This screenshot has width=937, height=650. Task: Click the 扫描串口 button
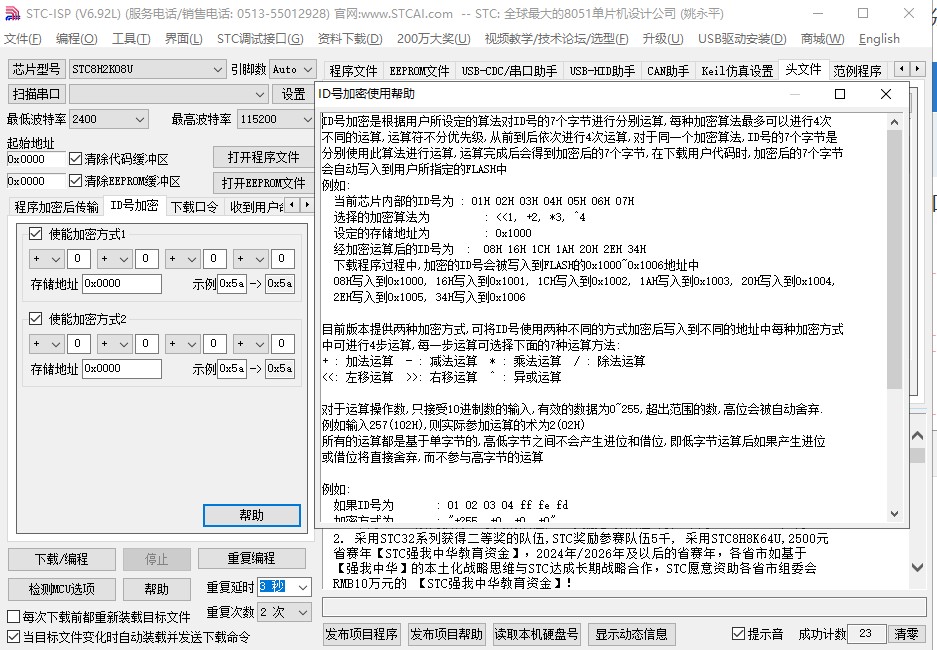[36, 94]
